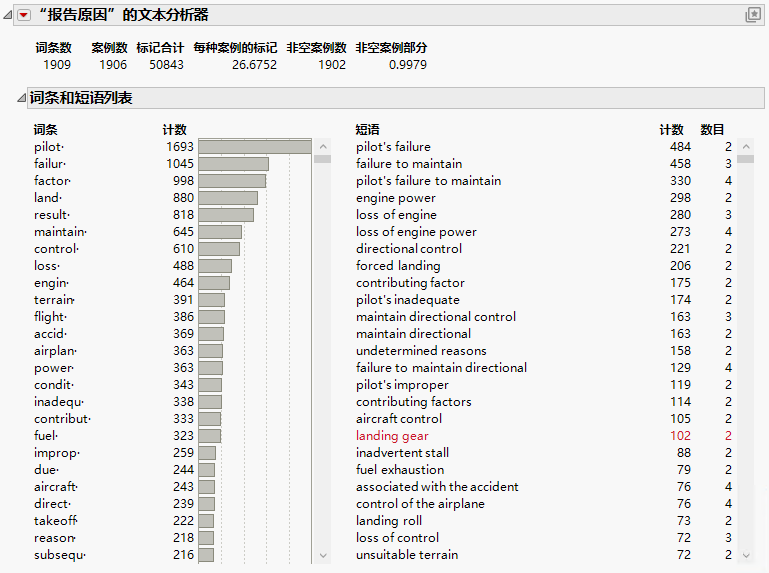Screen dimensions: 769x573
Task: Select the phrase 'directional control'
Action: 409,249
